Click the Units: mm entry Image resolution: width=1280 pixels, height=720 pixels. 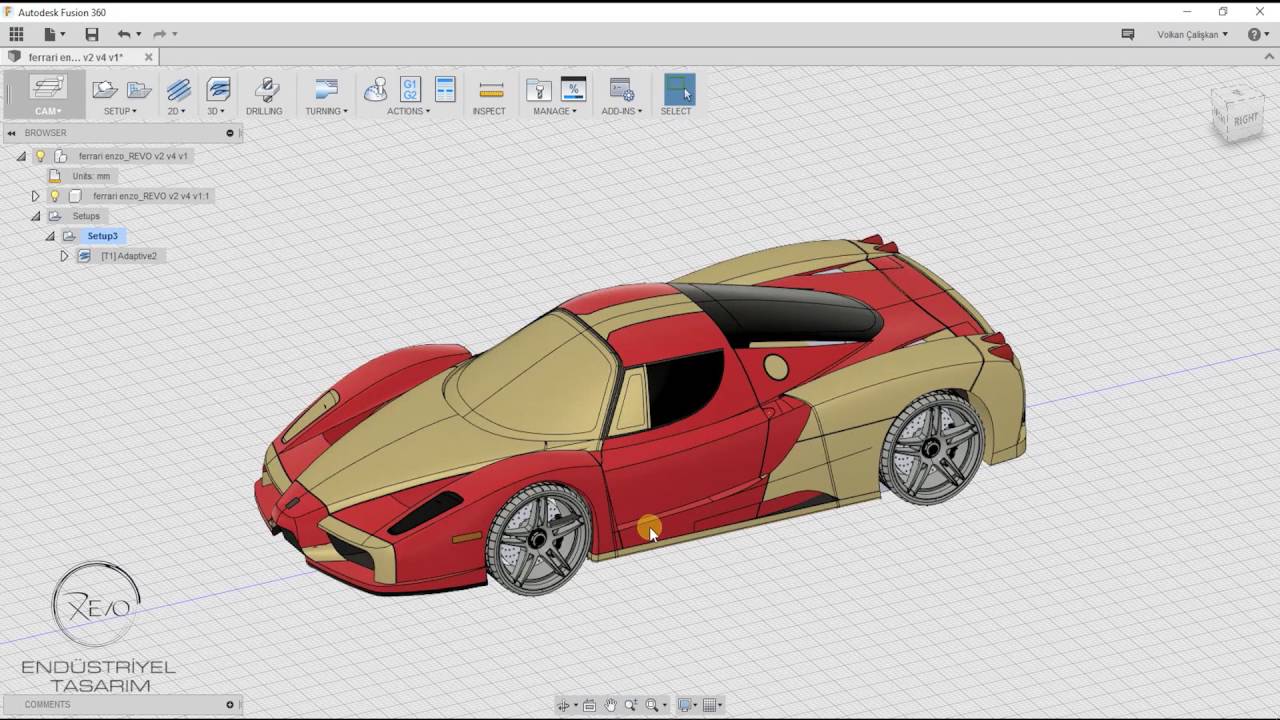(91, 176)
